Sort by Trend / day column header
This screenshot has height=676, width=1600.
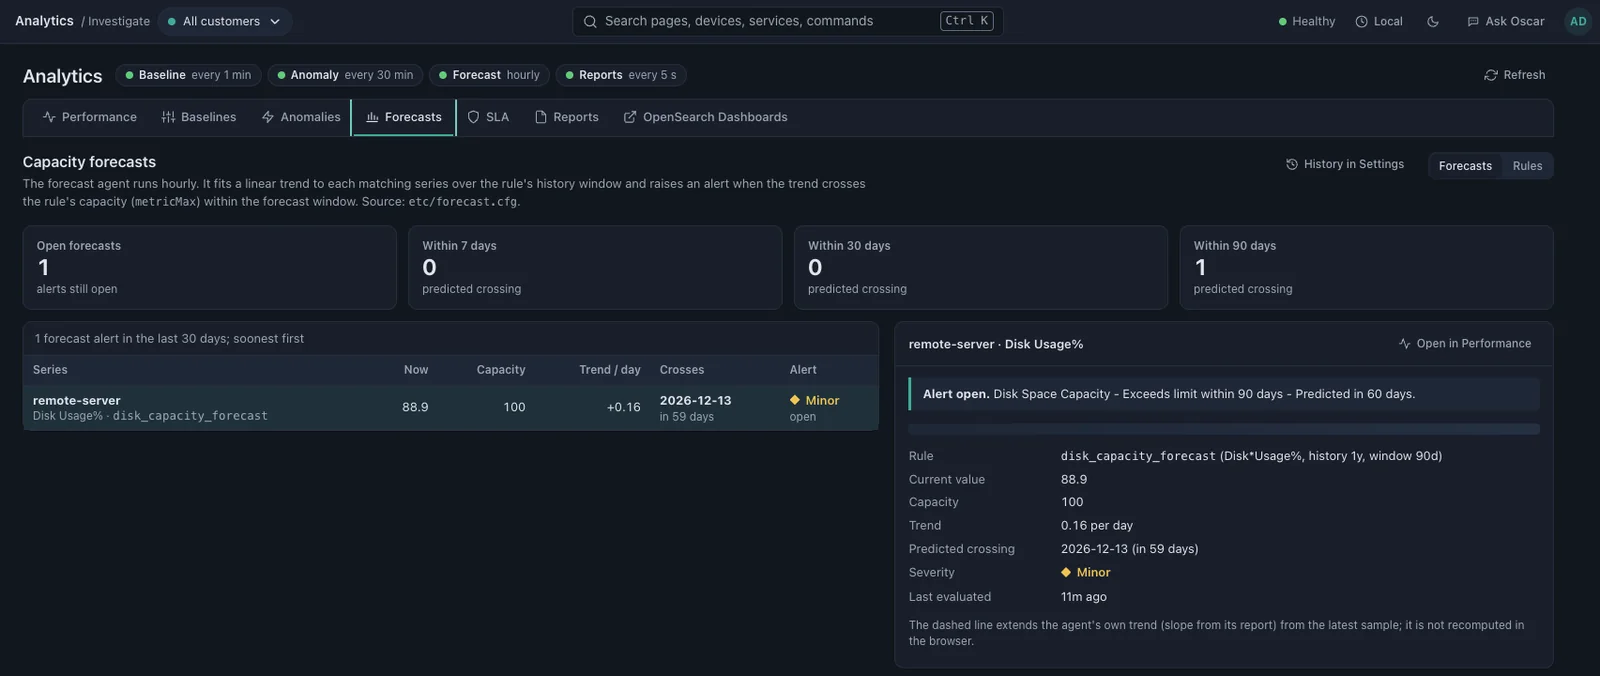point(610,370)
